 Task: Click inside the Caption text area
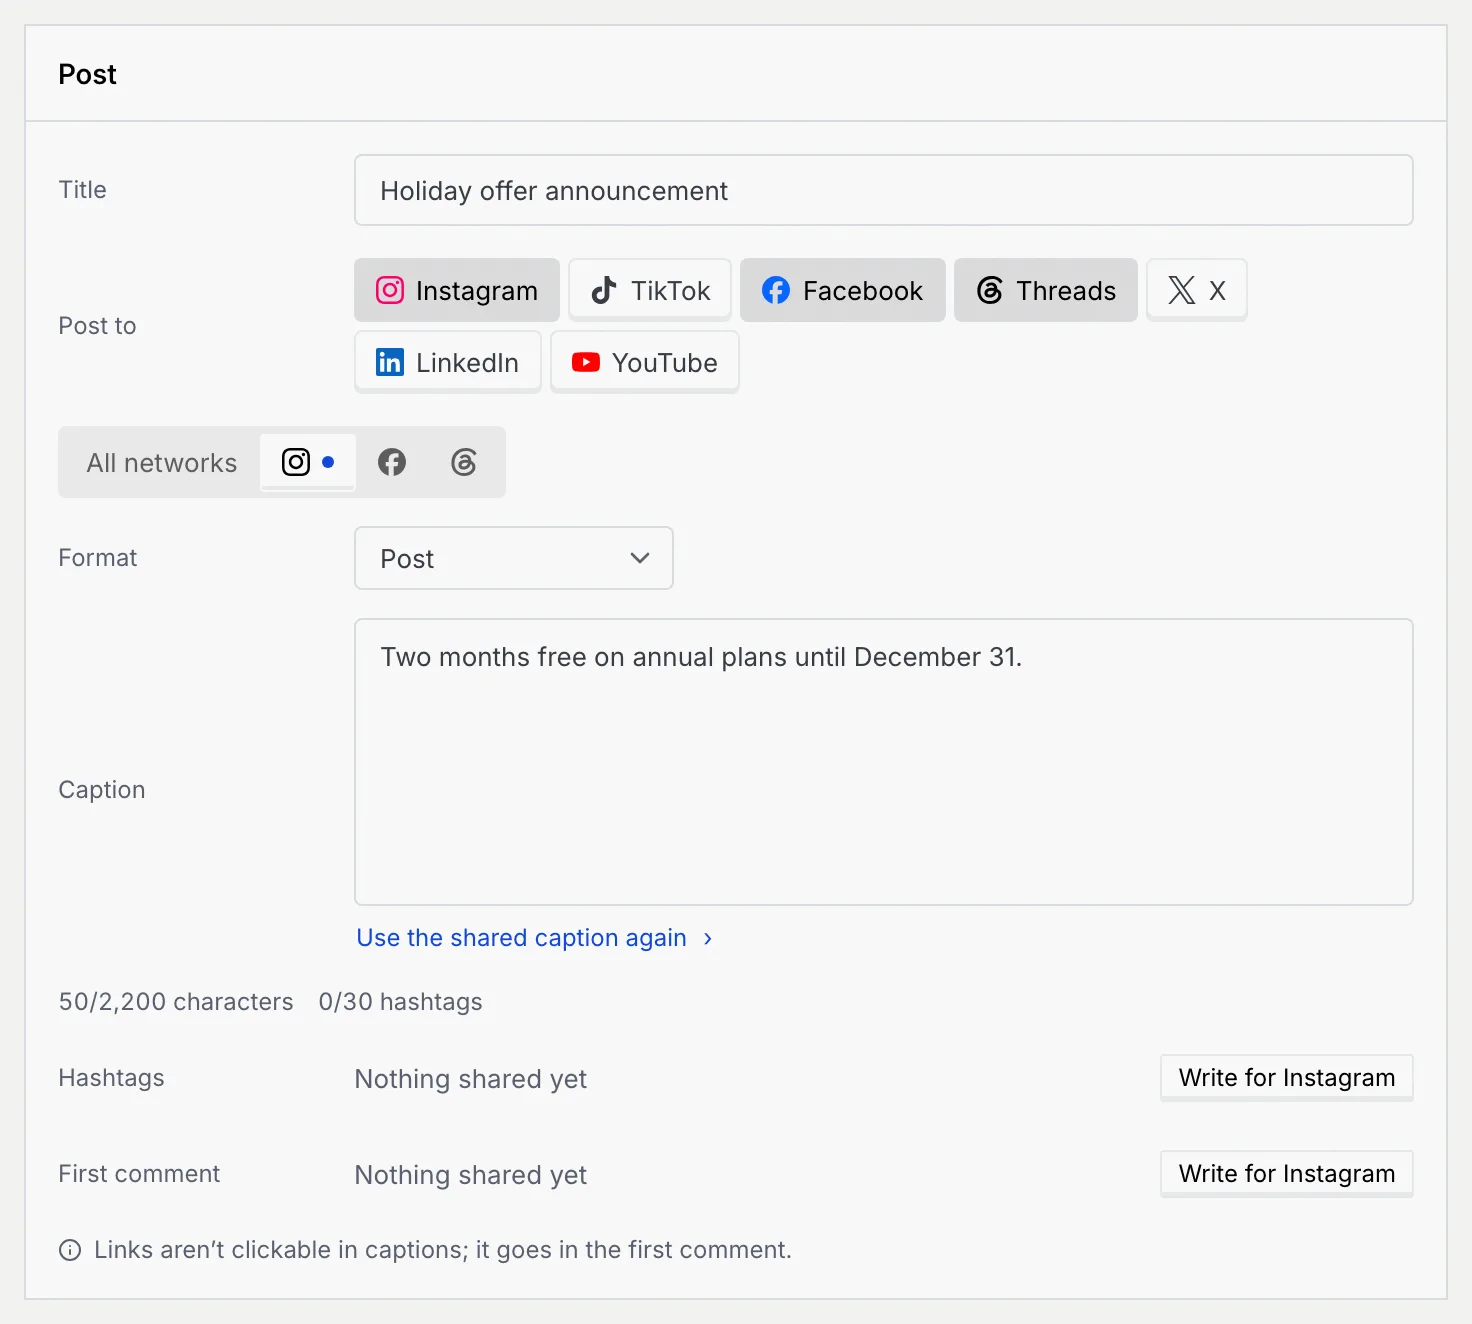(884, 762)
